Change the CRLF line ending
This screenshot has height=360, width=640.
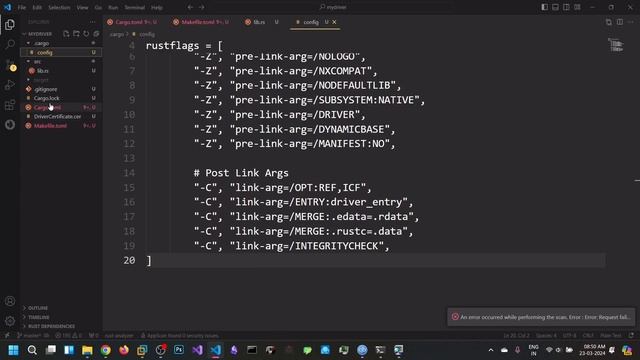coord(588,336)
